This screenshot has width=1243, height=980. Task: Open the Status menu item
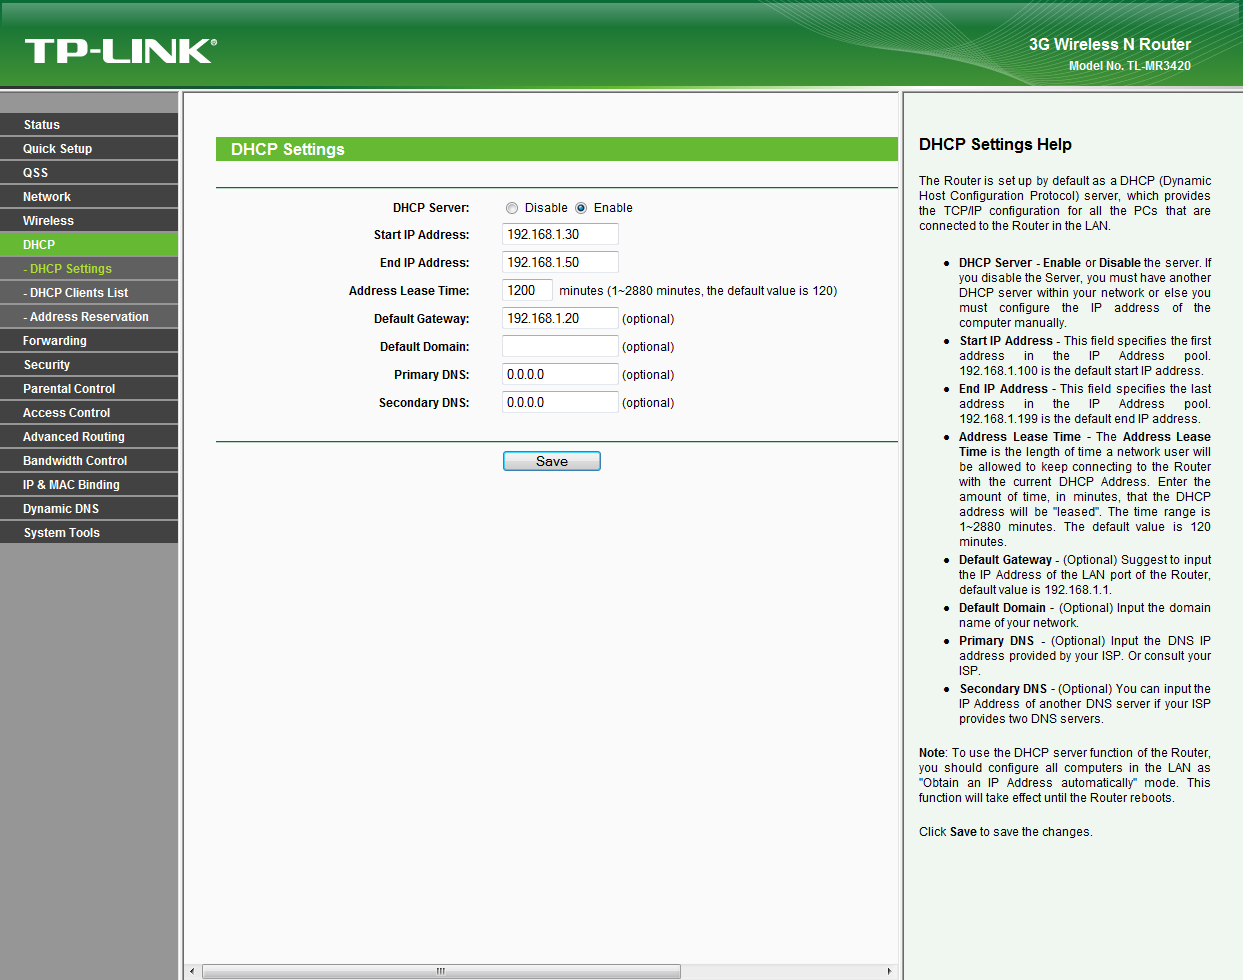coord(89,125)
